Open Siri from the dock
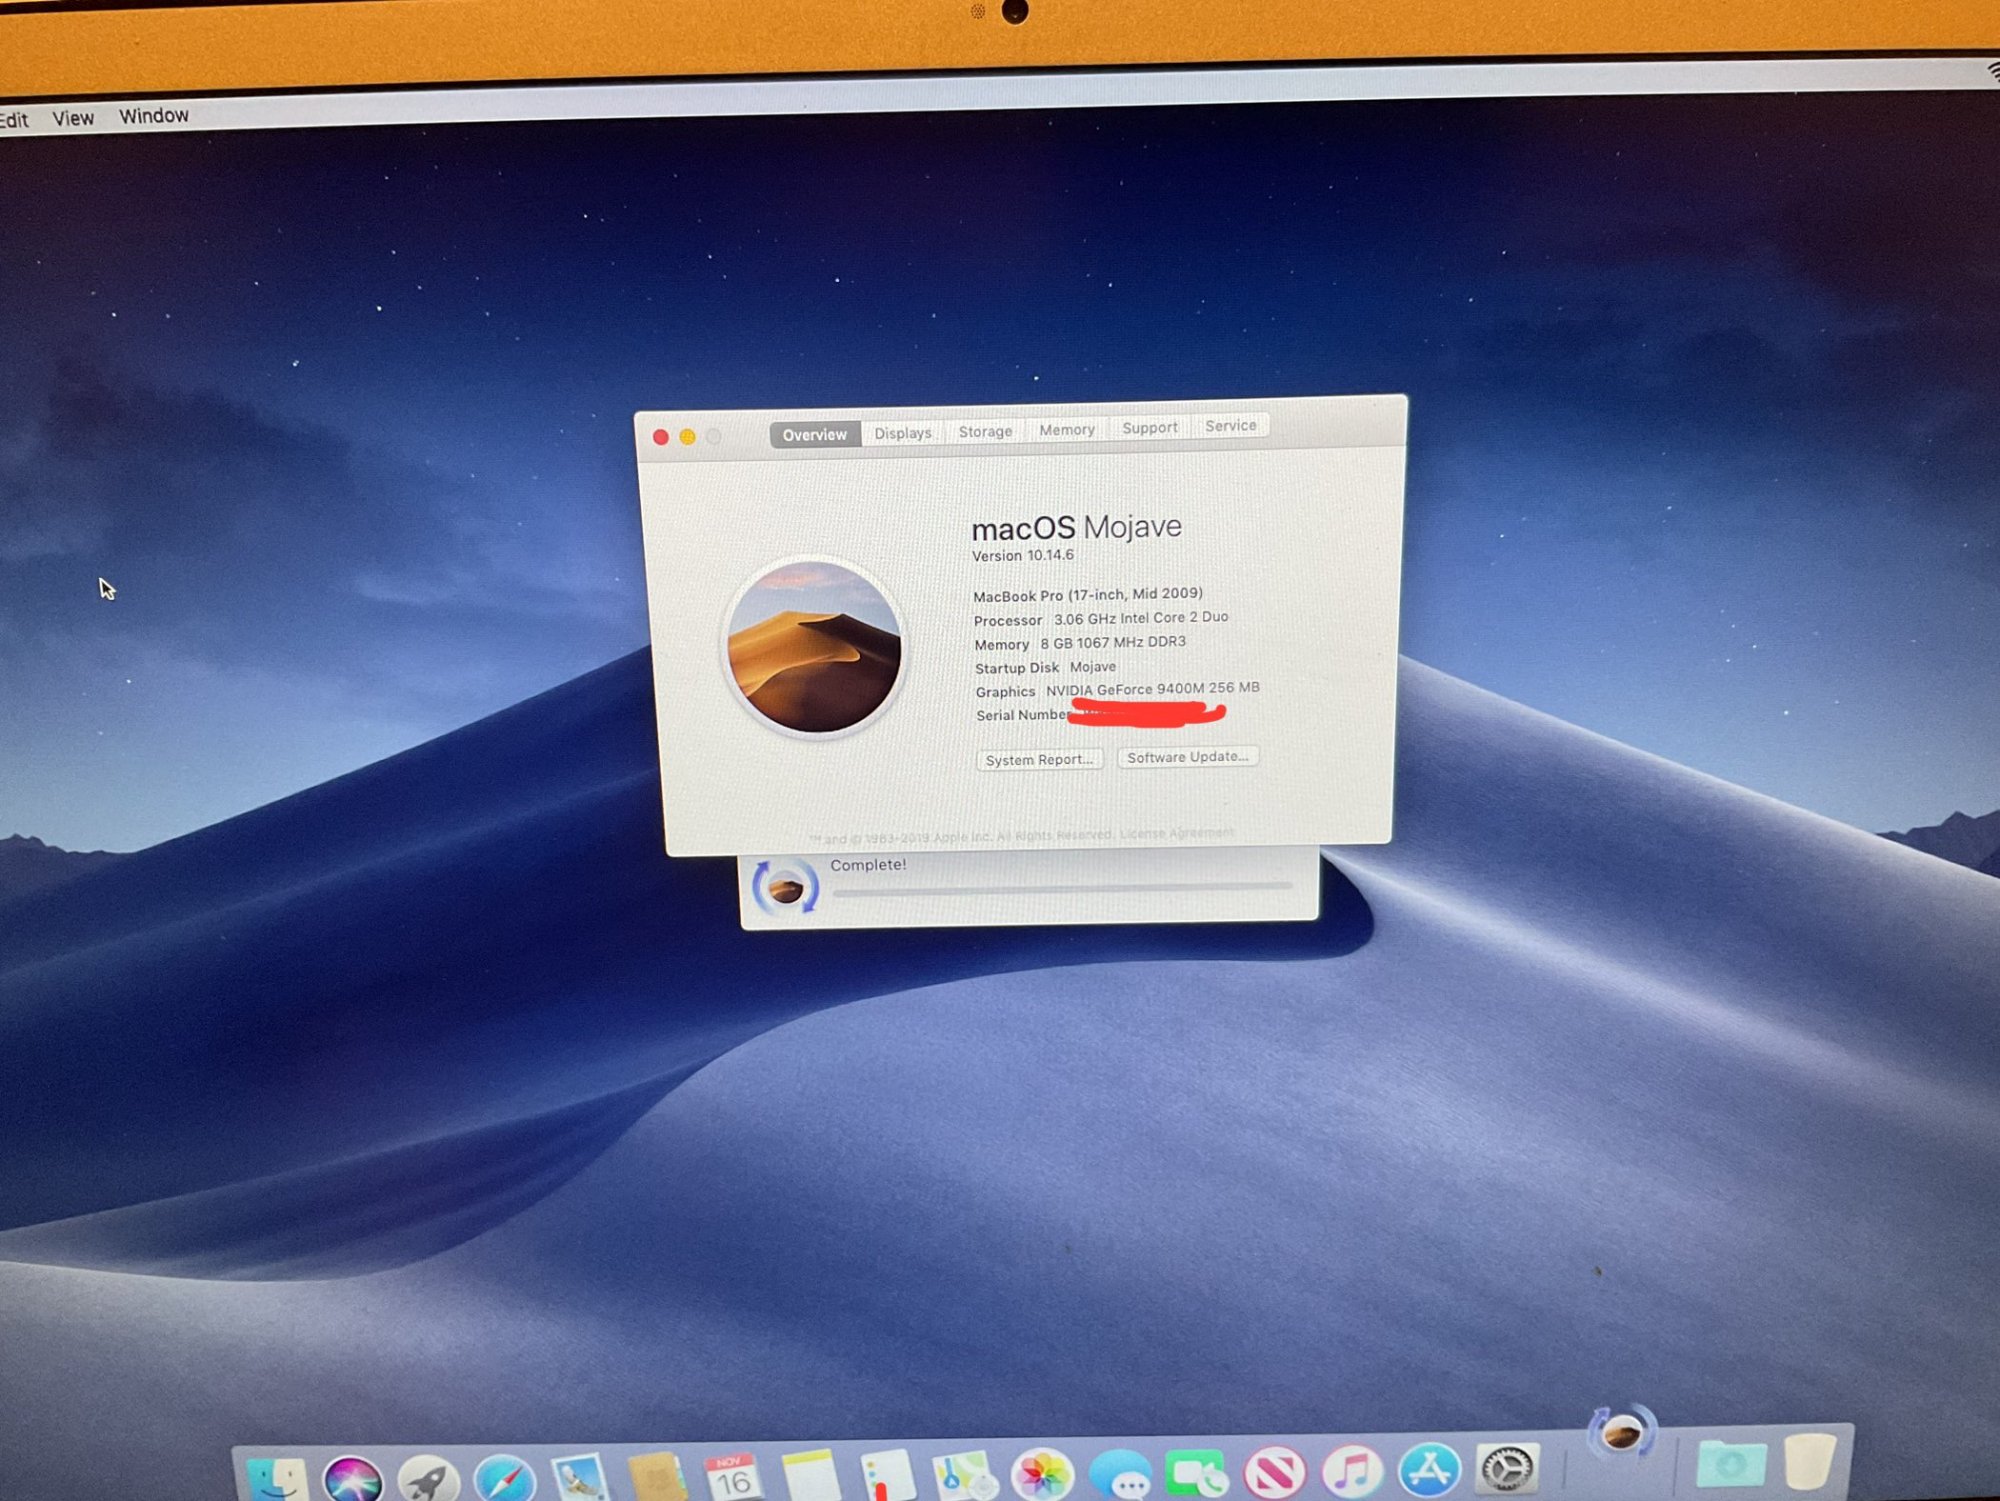The image size is (2000, 1501). [352, 1478]
